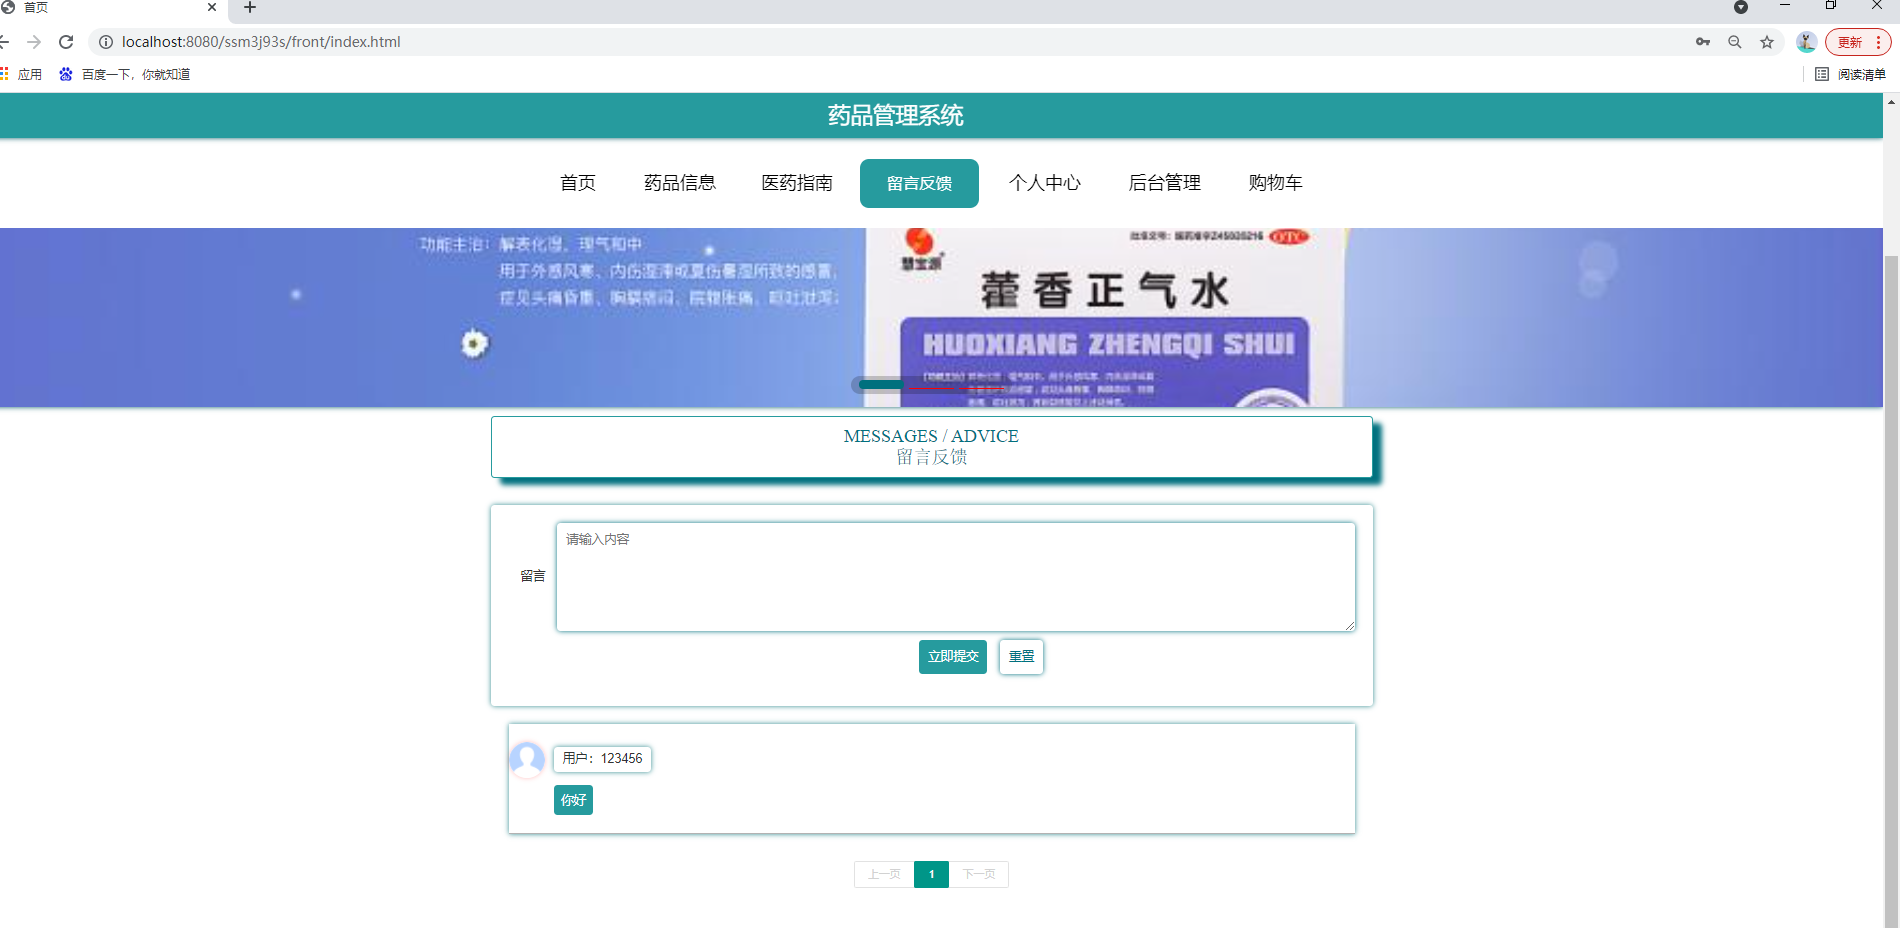Click the page vertical scrollbar
This screenshot has width=1900, height=928.
coord(1891,590)
